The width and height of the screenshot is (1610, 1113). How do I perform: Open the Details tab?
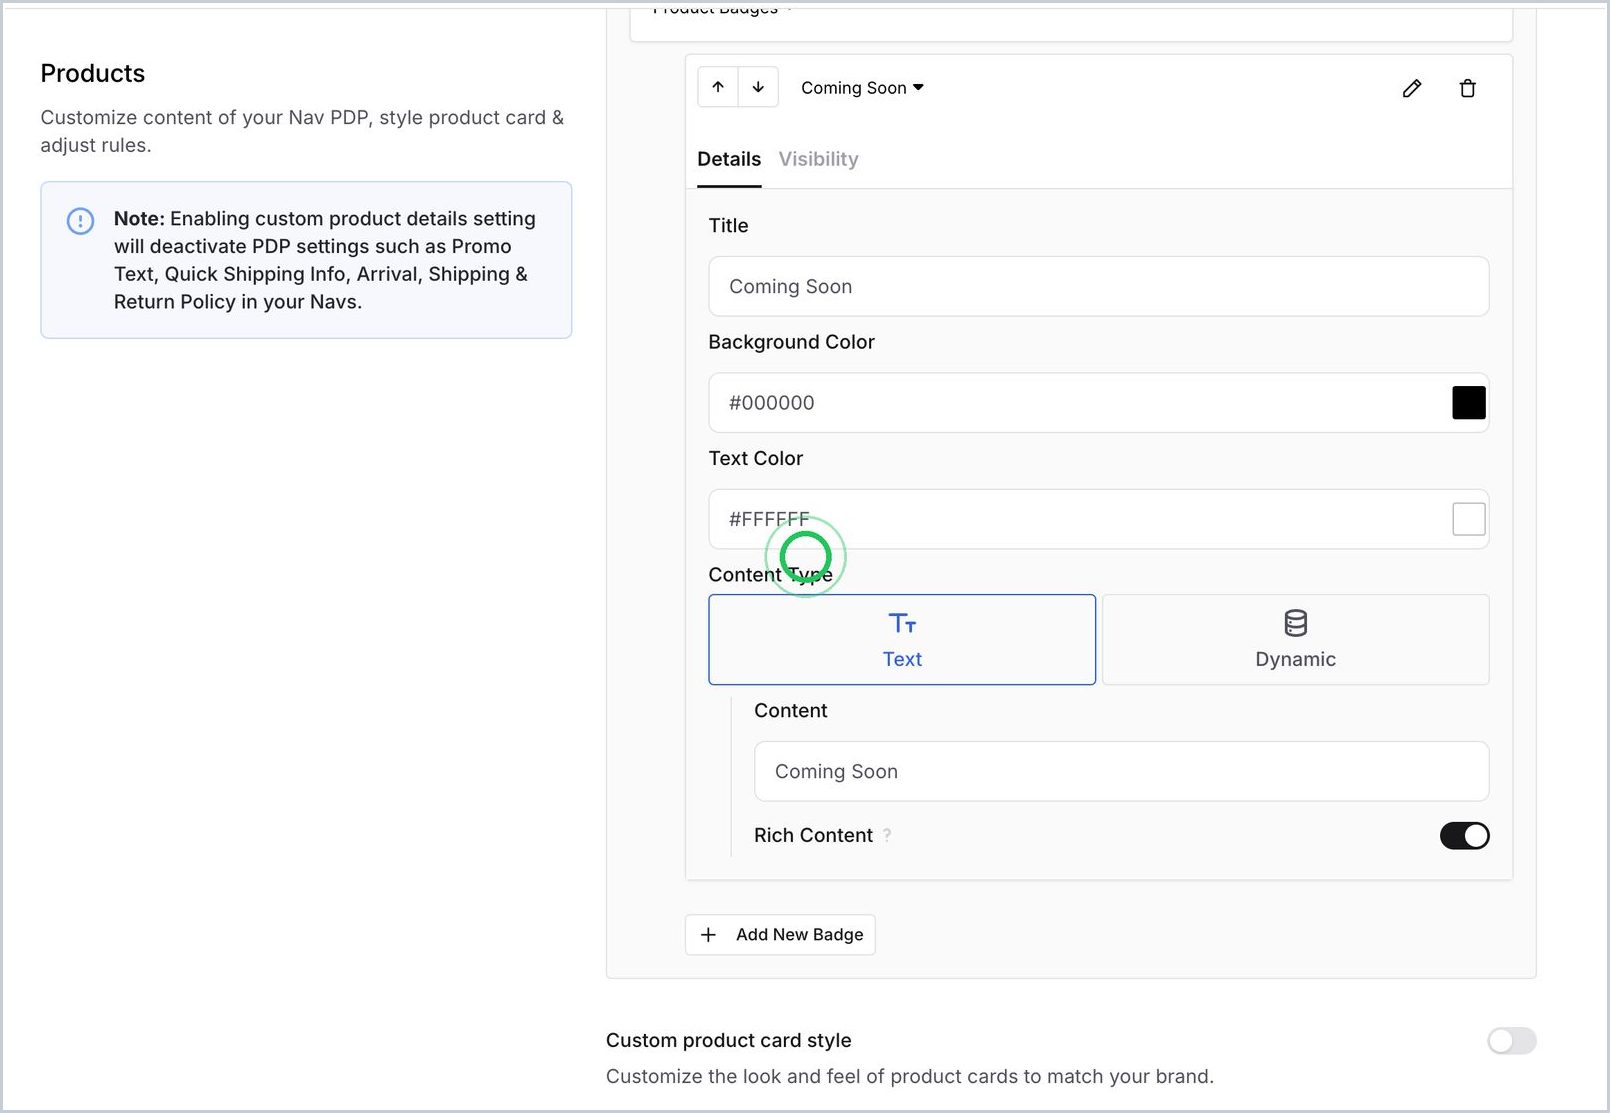(729, 159)
